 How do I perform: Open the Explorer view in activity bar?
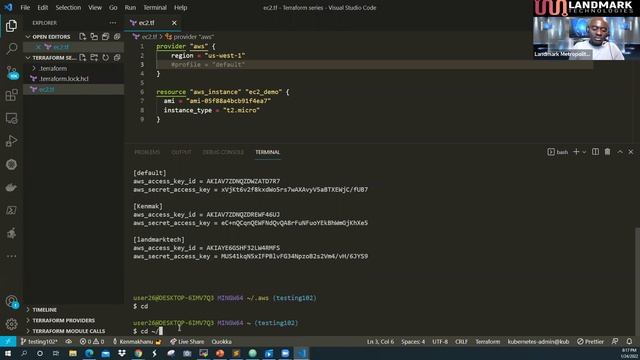[11, 26]
